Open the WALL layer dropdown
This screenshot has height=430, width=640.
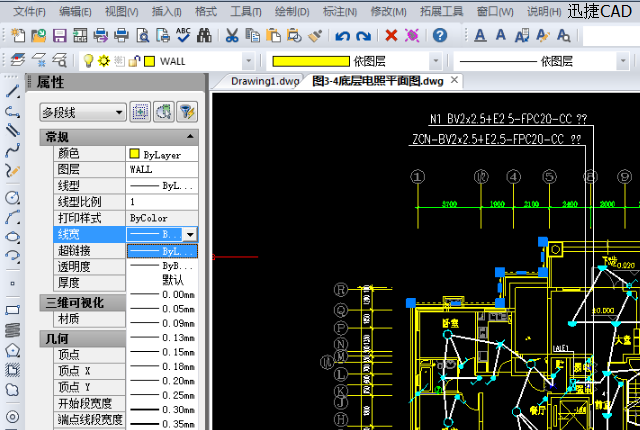coord(248,61)
